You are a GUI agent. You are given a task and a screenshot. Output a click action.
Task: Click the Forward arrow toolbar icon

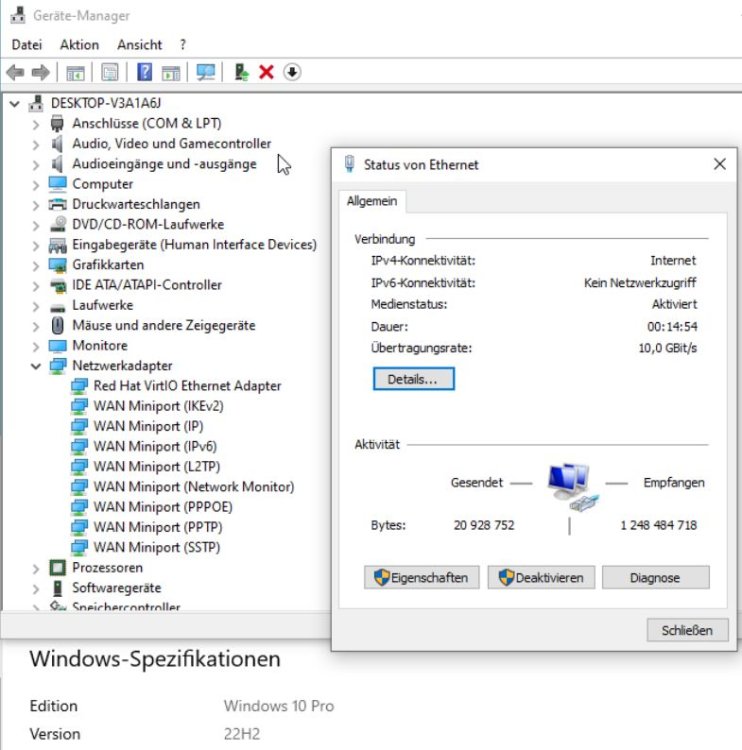40,73
